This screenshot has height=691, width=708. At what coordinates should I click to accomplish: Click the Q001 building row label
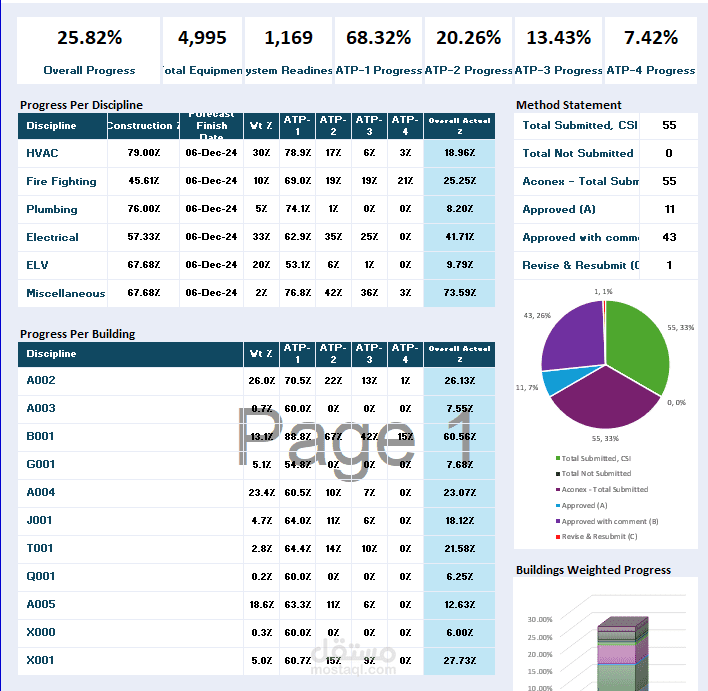pyautogui.click(x=41, y=577)
